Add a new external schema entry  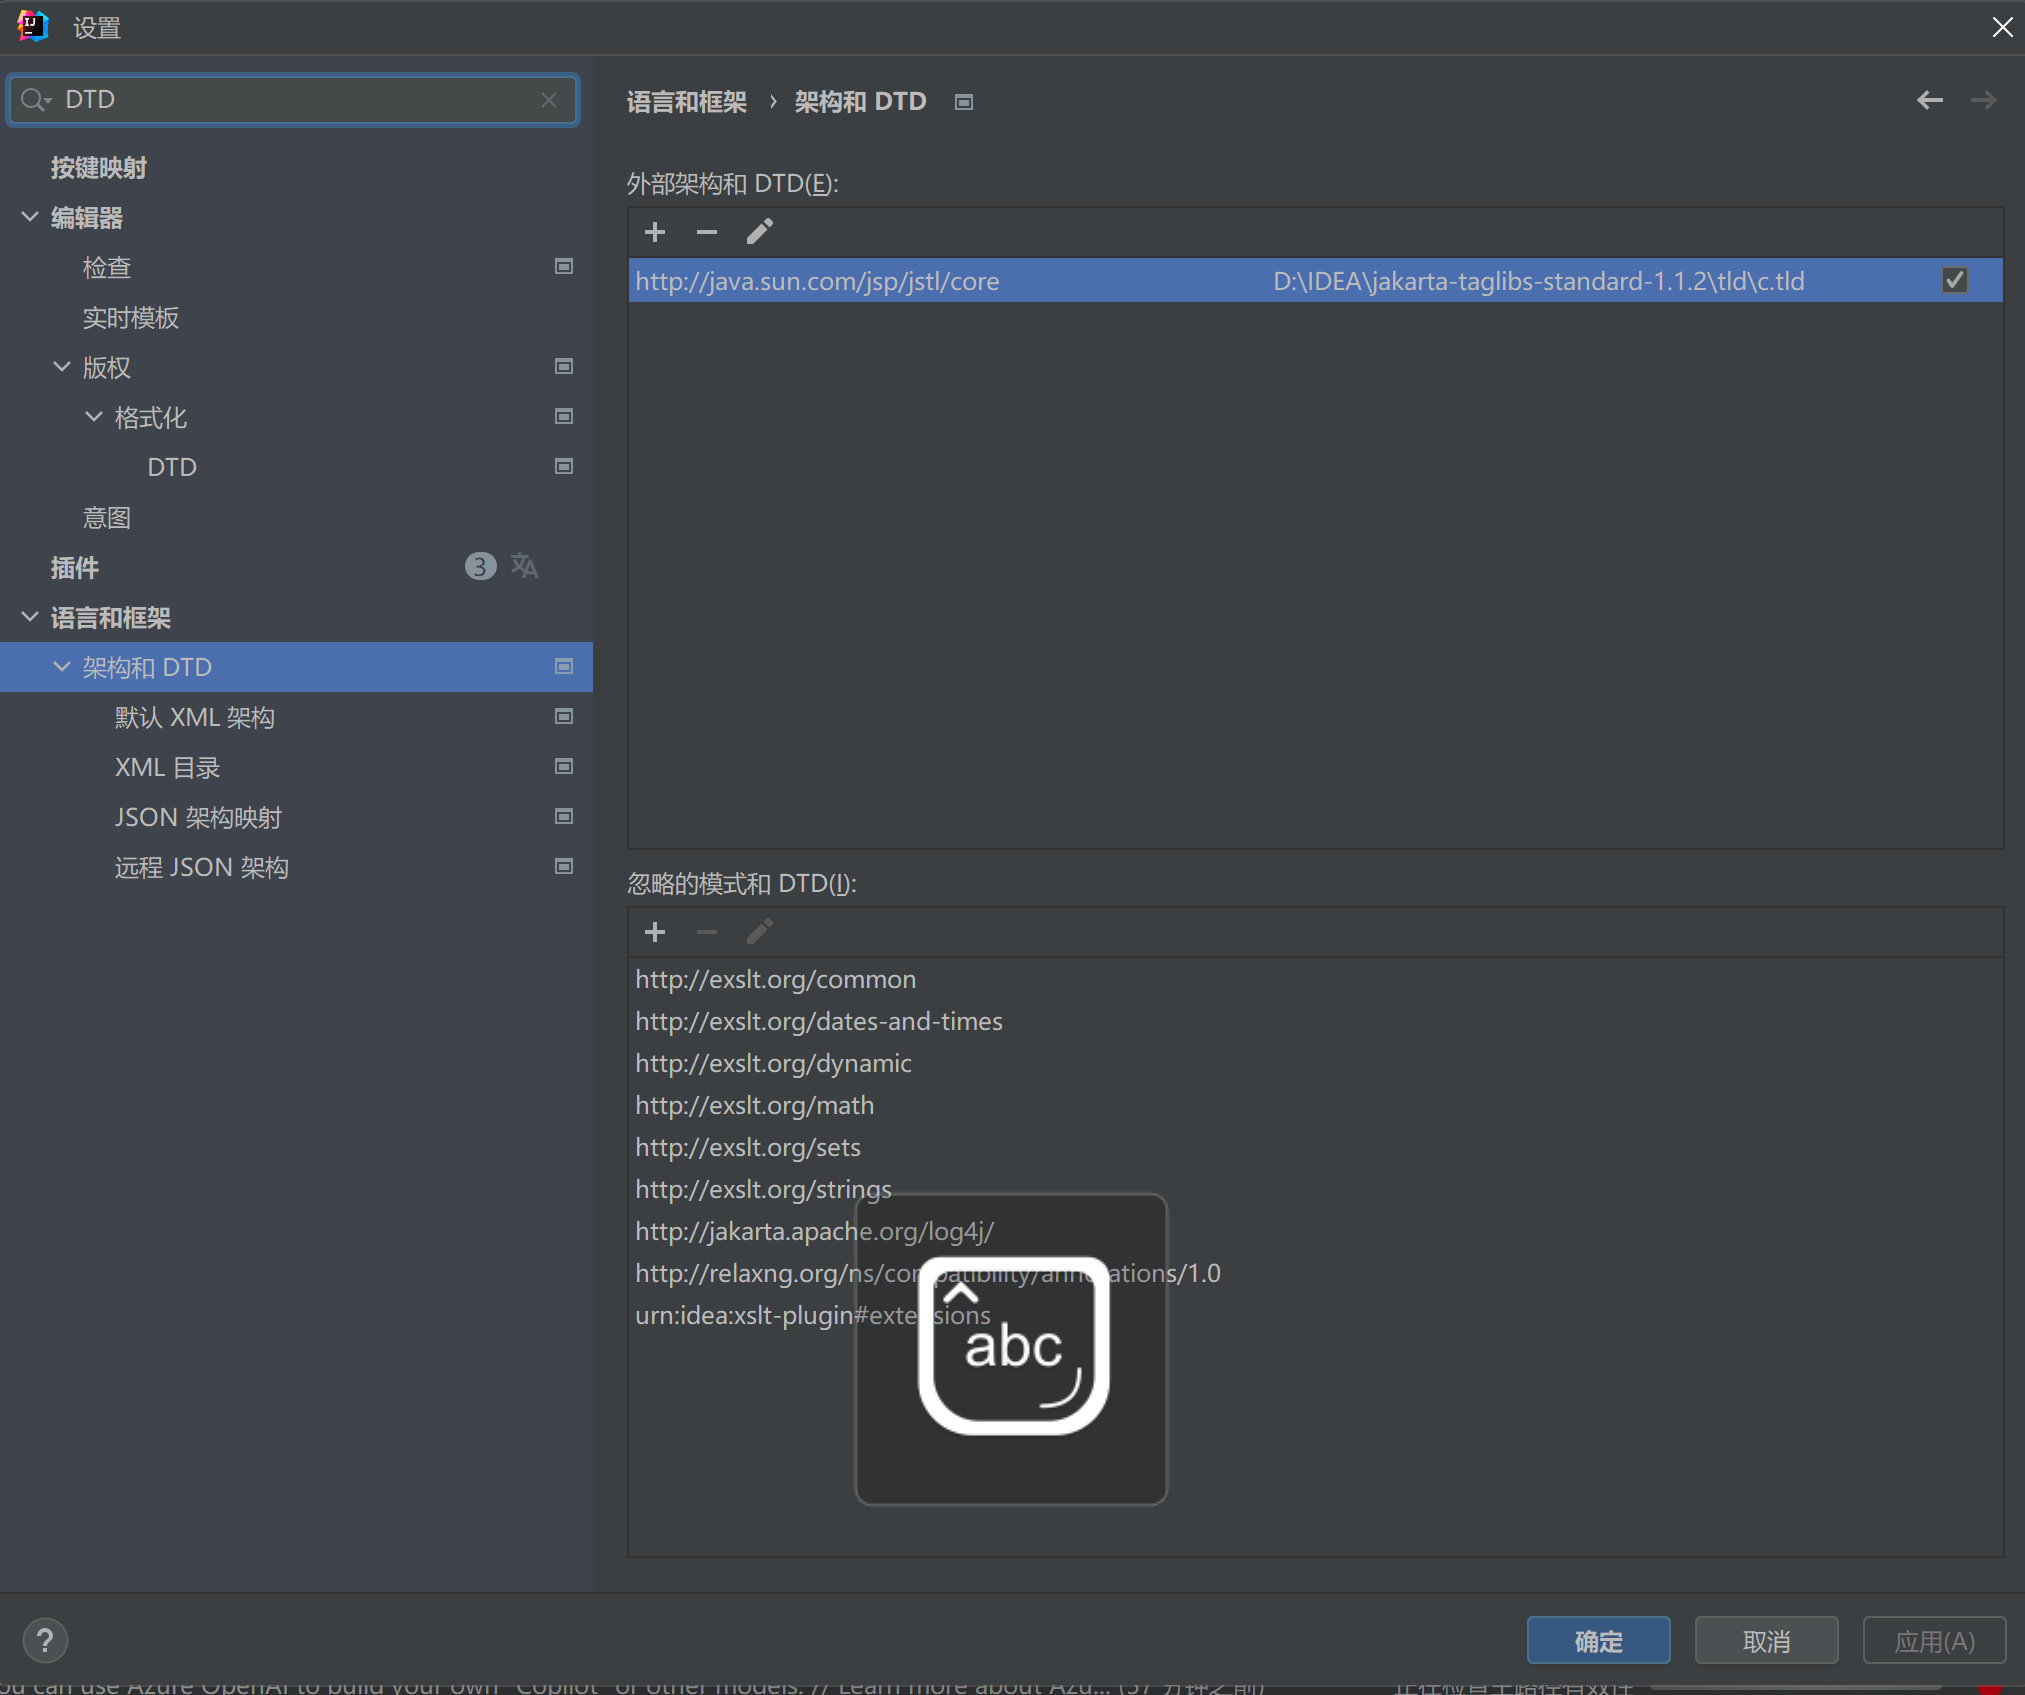tap(655, 232)
